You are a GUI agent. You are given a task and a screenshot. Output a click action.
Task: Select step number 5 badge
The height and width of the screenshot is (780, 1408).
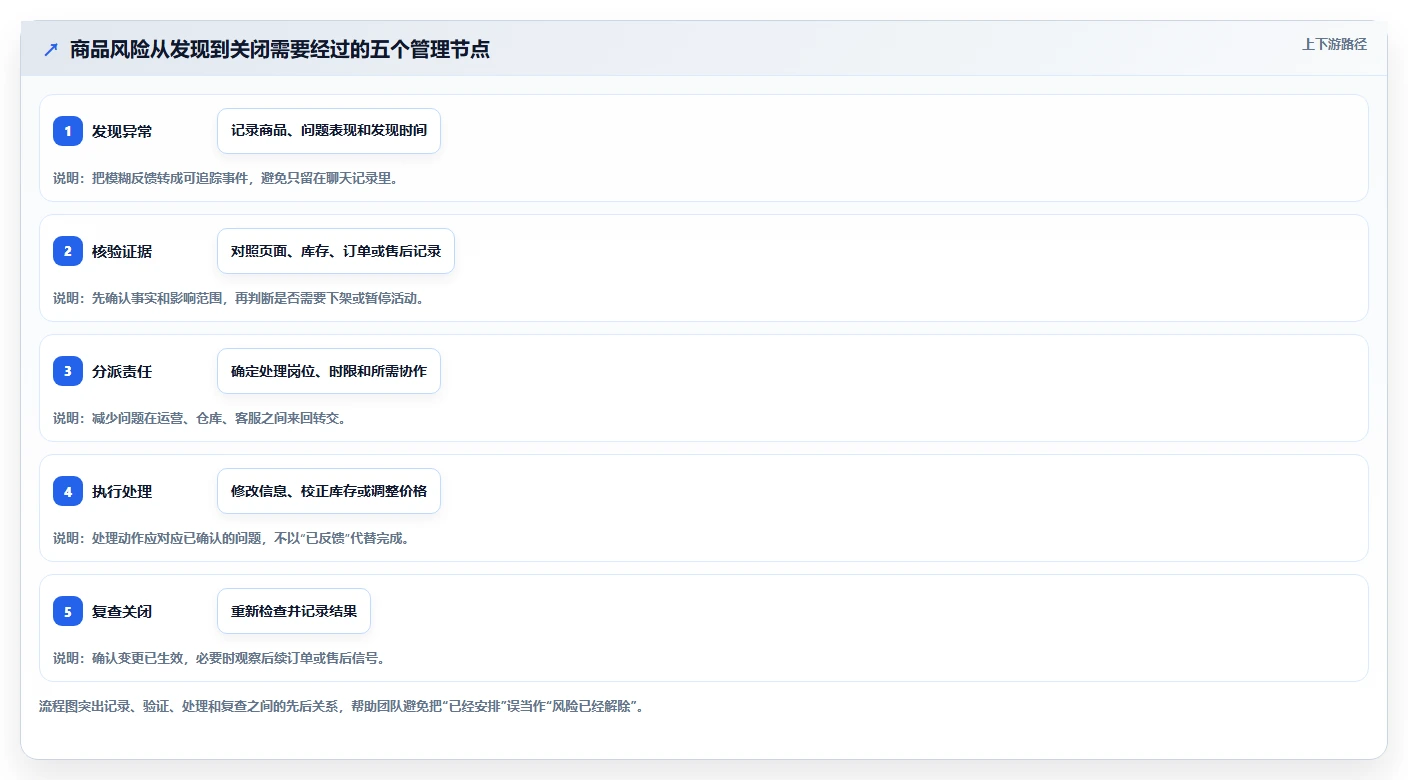point(68,611)
